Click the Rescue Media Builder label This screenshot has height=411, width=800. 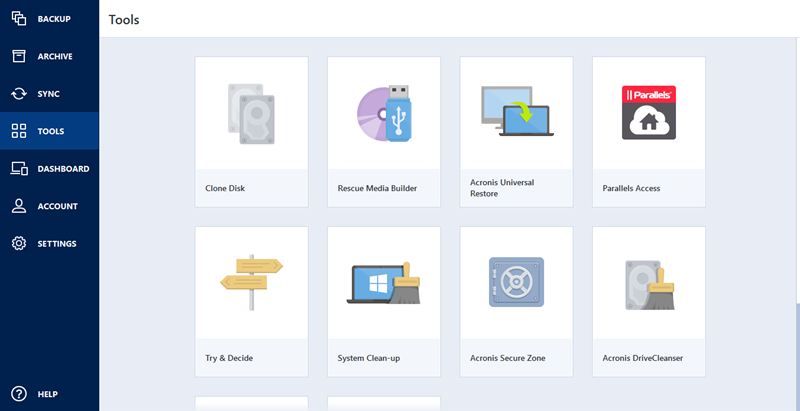tap(377, 188)
